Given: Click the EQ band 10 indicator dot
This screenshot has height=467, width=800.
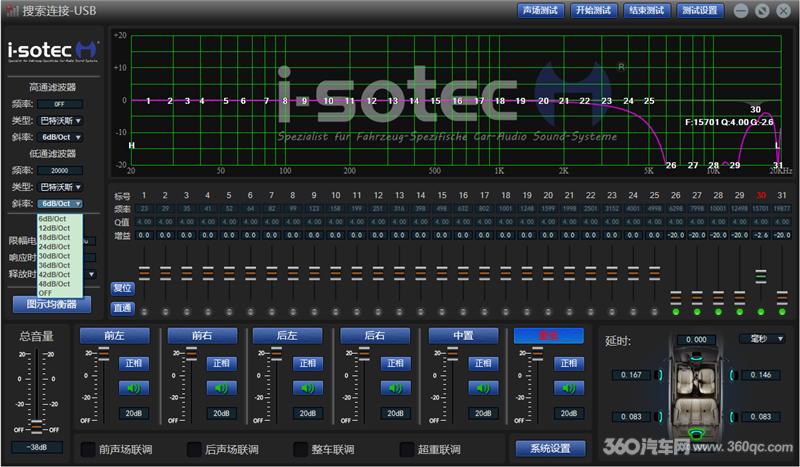Looking at the screenshot, I should pos(335,312).
